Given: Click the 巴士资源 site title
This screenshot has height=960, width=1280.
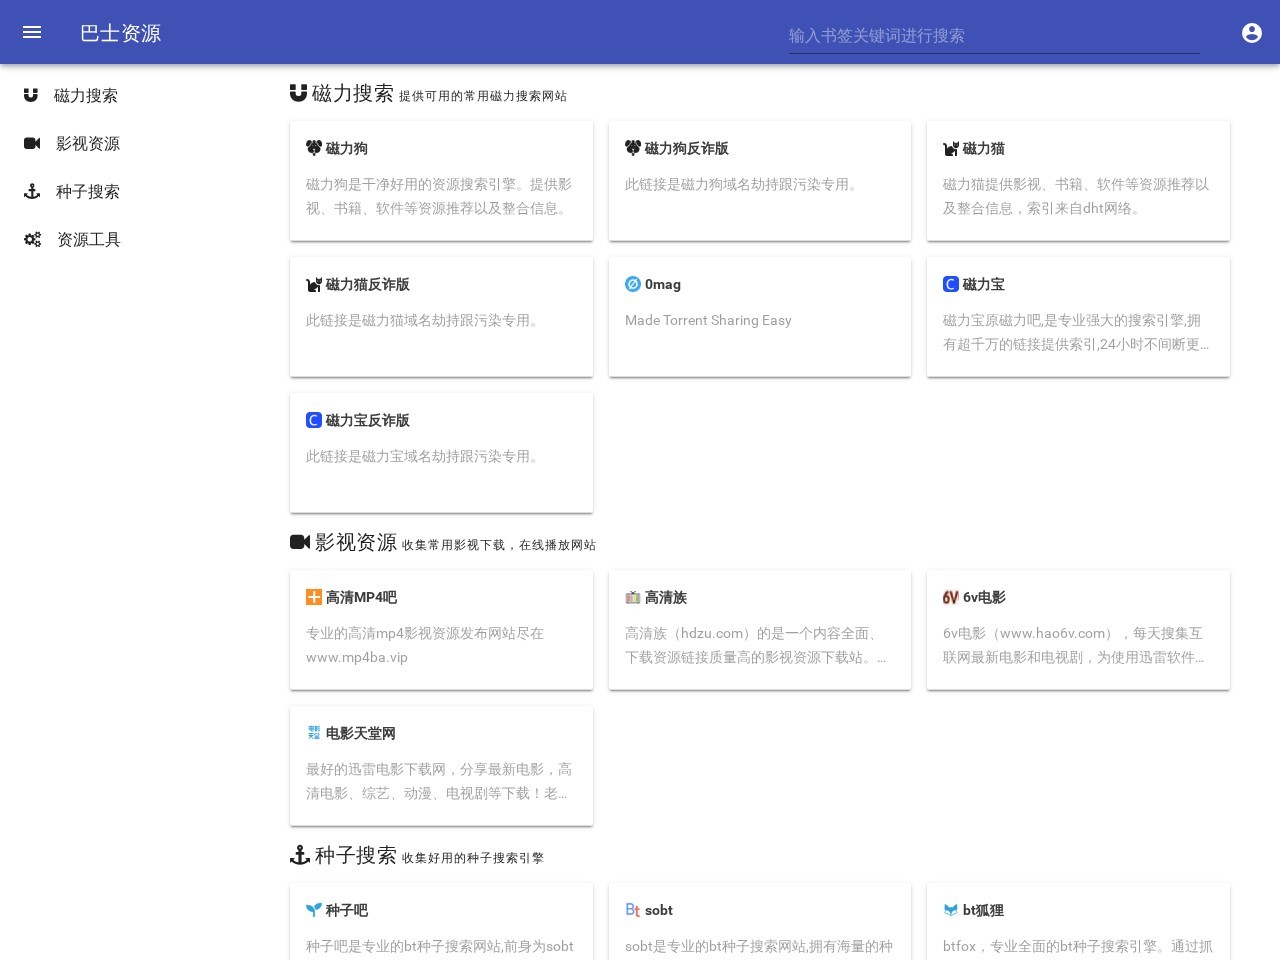Looking at the screenshot, I should coord(120,33).
